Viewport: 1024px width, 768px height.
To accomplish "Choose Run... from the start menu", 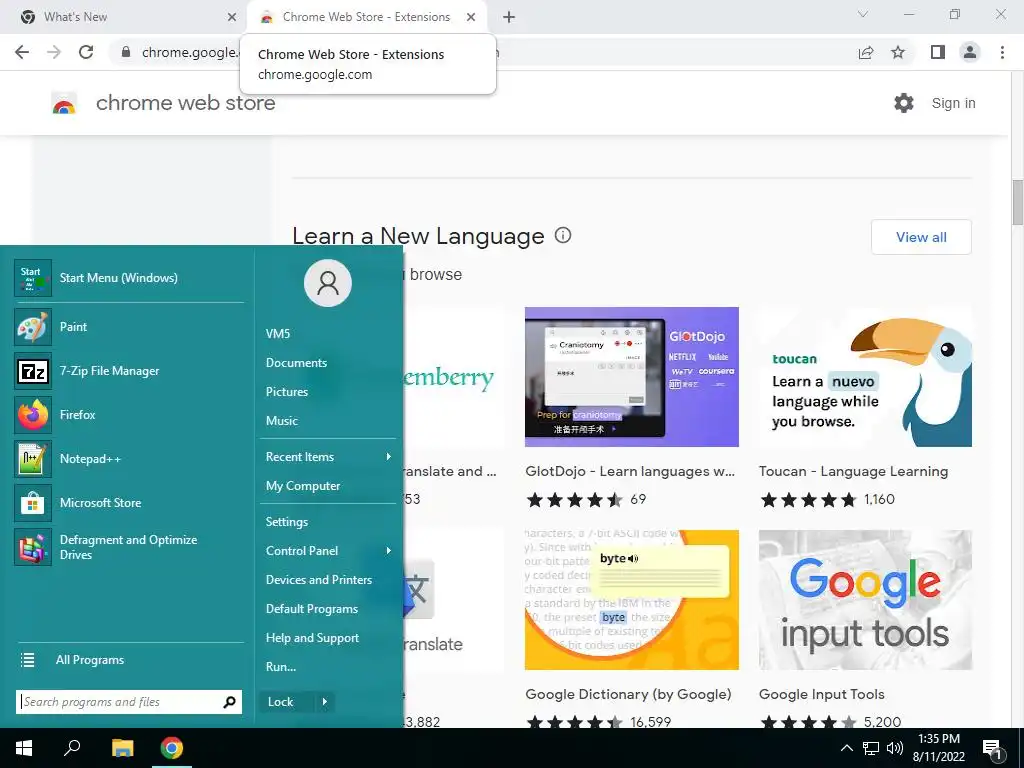I will tap(281, 667).
